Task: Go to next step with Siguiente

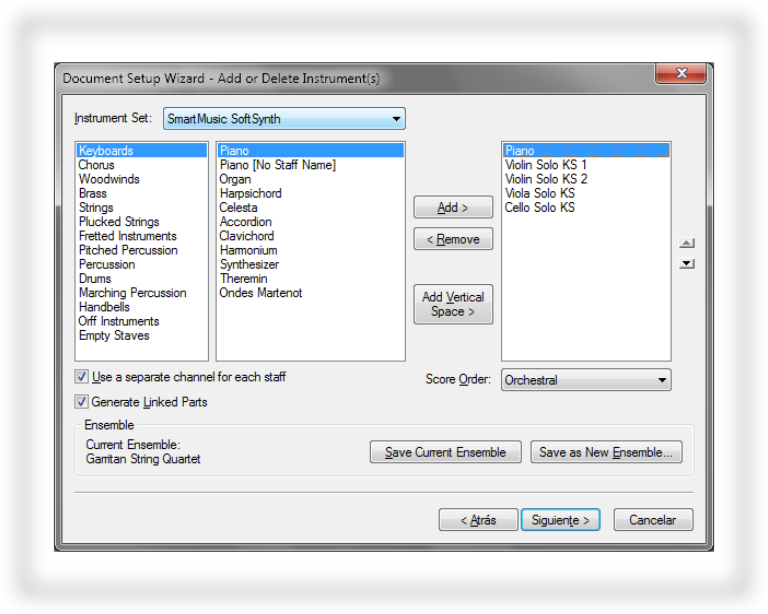Action: [560, 520]
